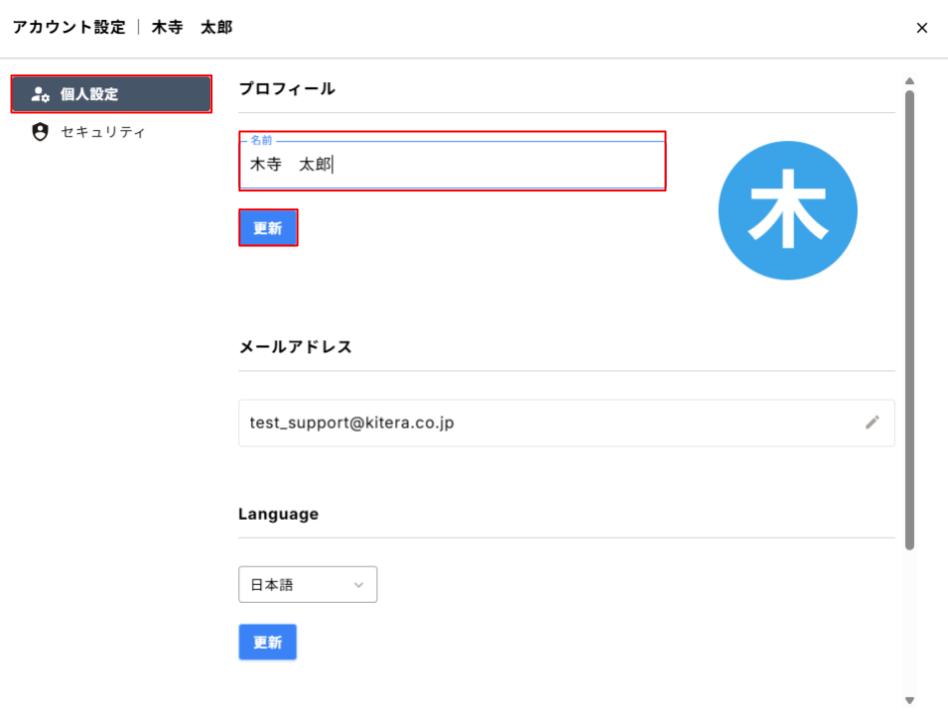Click the test_support@kitera.co.jp email field
Screen dimensions: 948x719
567,423
